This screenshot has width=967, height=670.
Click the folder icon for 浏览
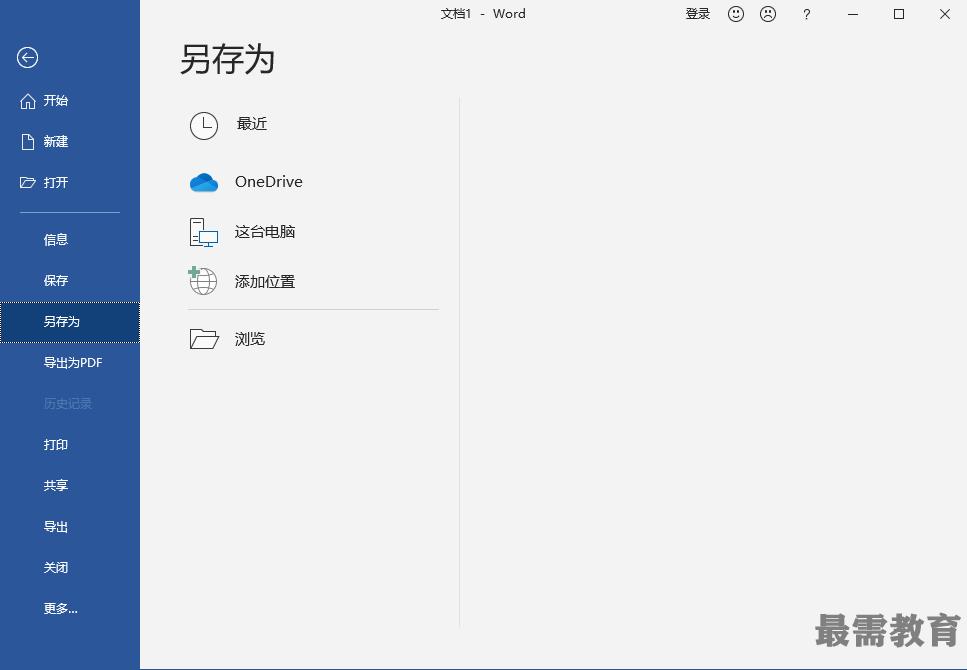(x=204, y=339)
